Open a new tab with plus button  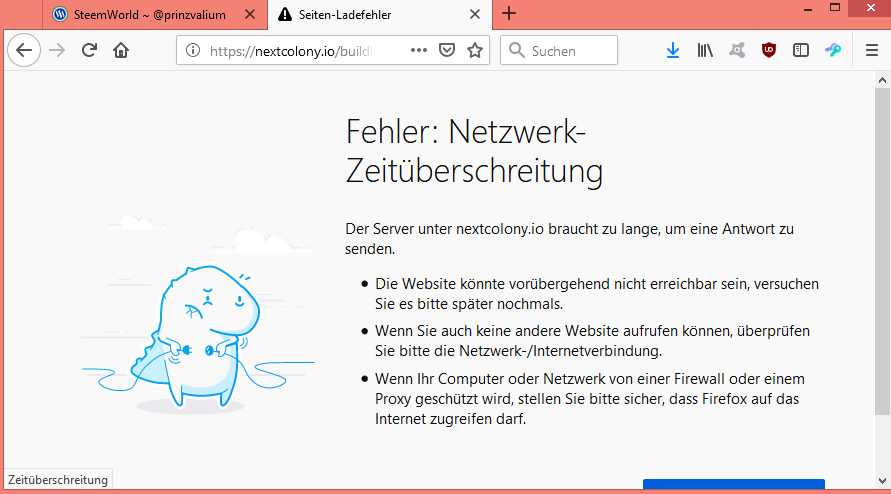(x=509, y=13)
